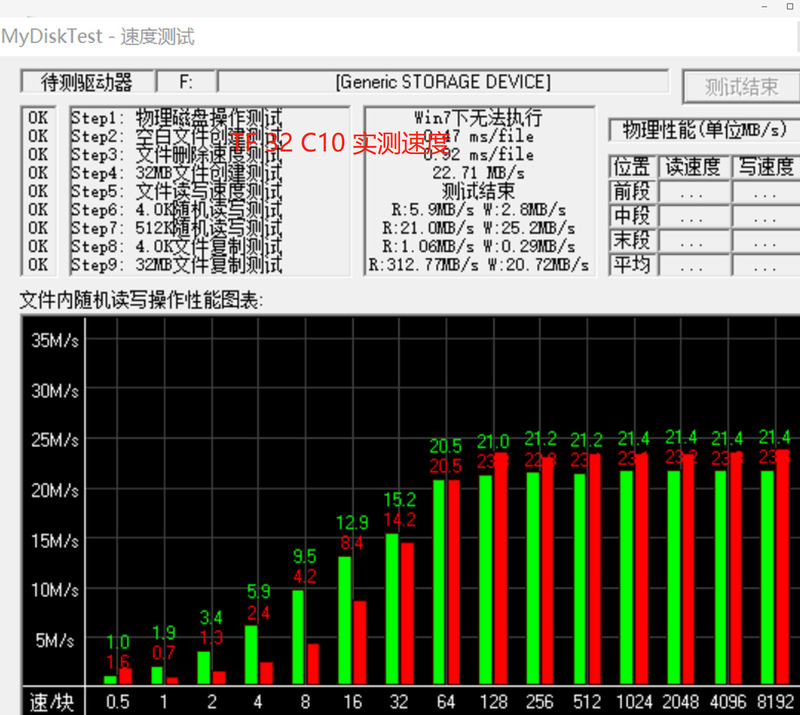
Task: Click the 前段 row label
Action: pyautogui.click(x=632, y=191)
